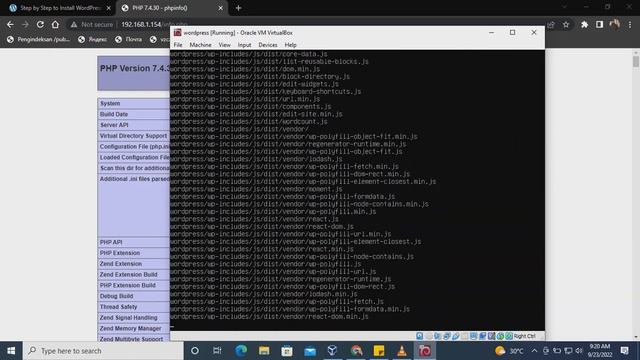Open the VirtualBox View menu
The image size is (640, 360).
[224, 45]
